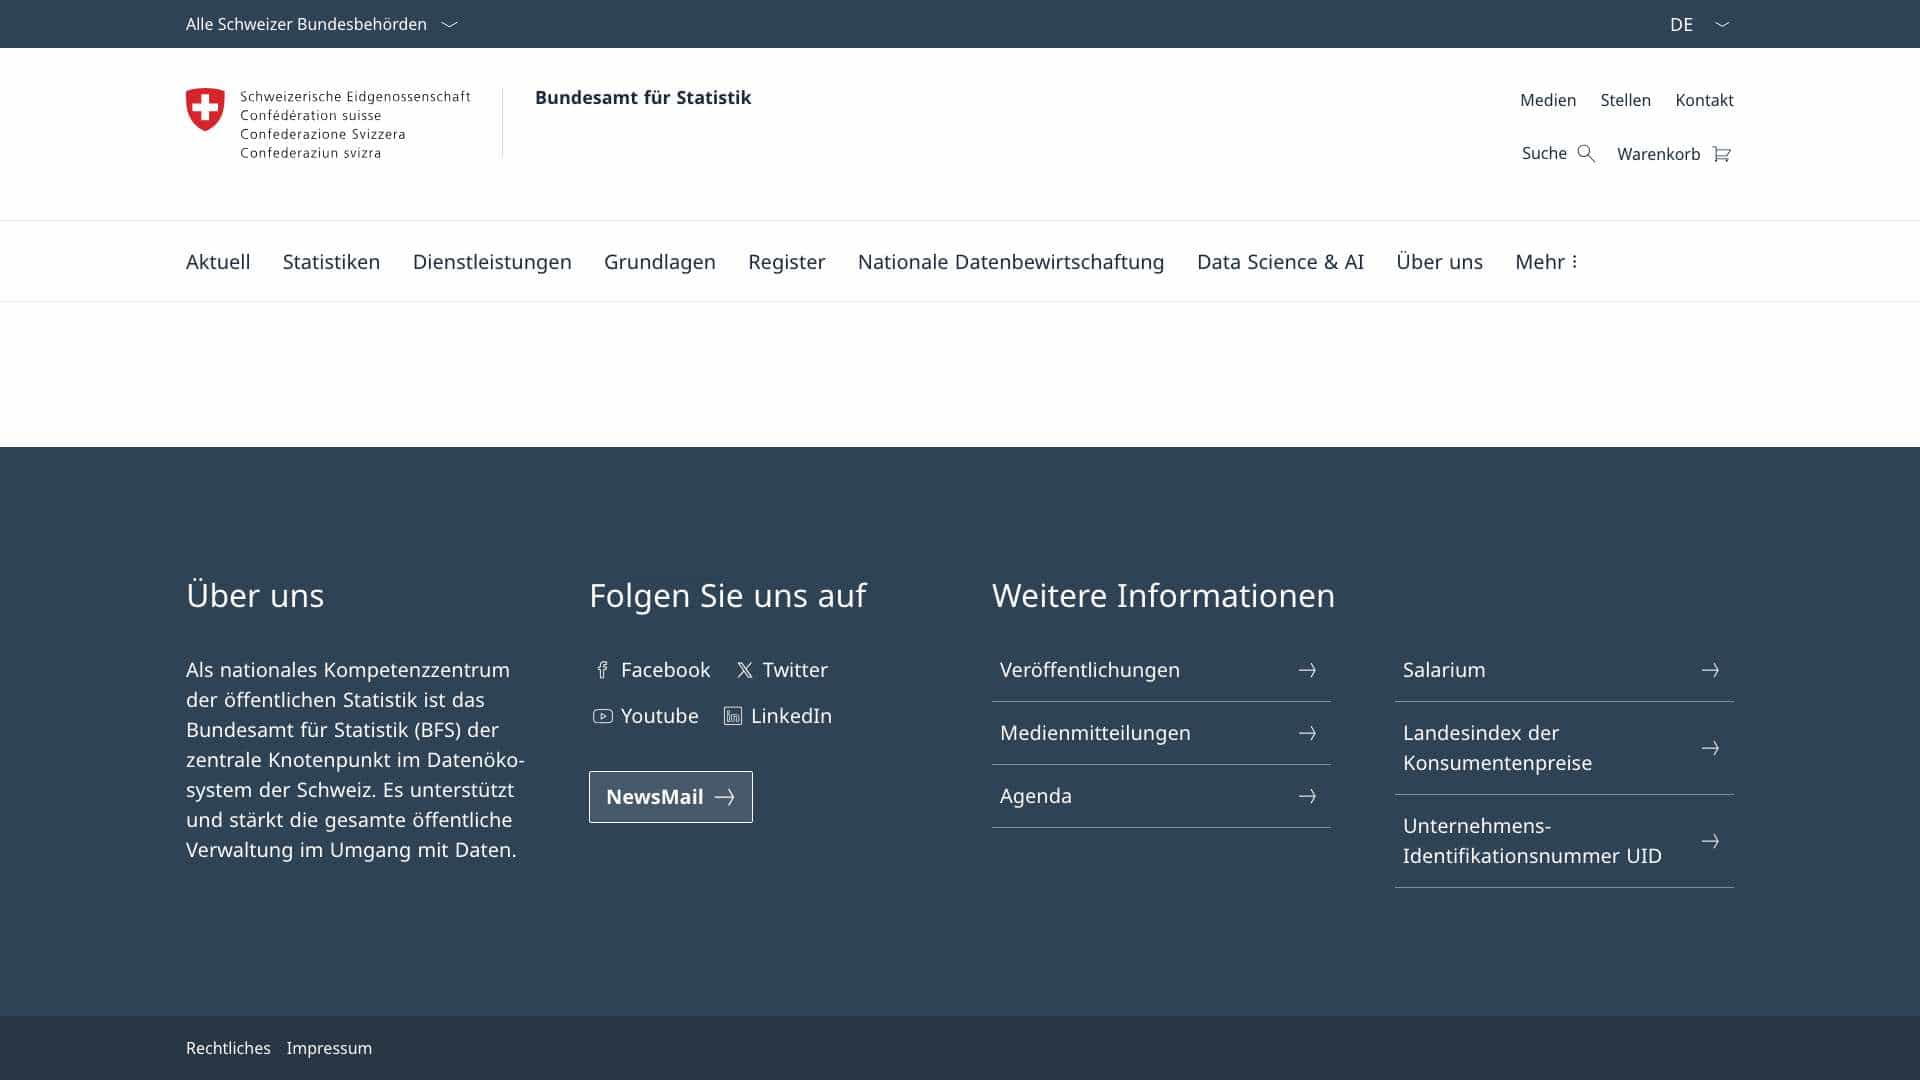Expand Alle Schweizer Bundesbehörden dropdown
The height and width of the screenshot is (1080, 1920).
pyautogui.click(x=321, y=24)
